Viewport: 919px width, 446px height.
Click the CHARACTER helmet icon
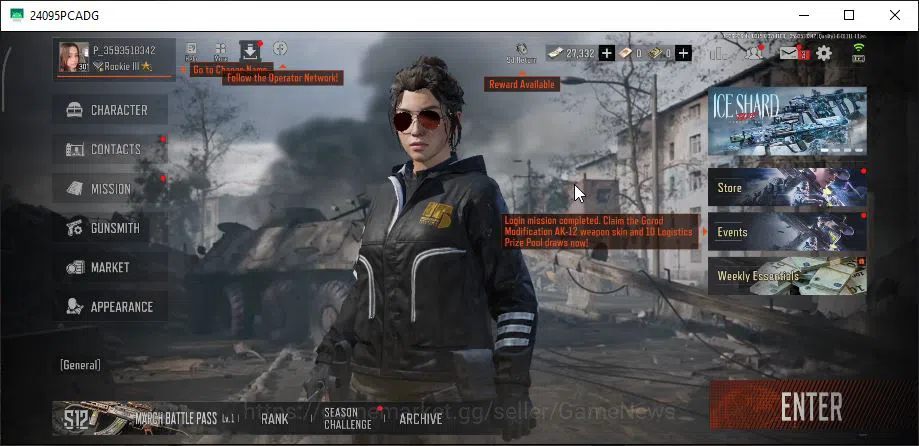coord(74,110)
